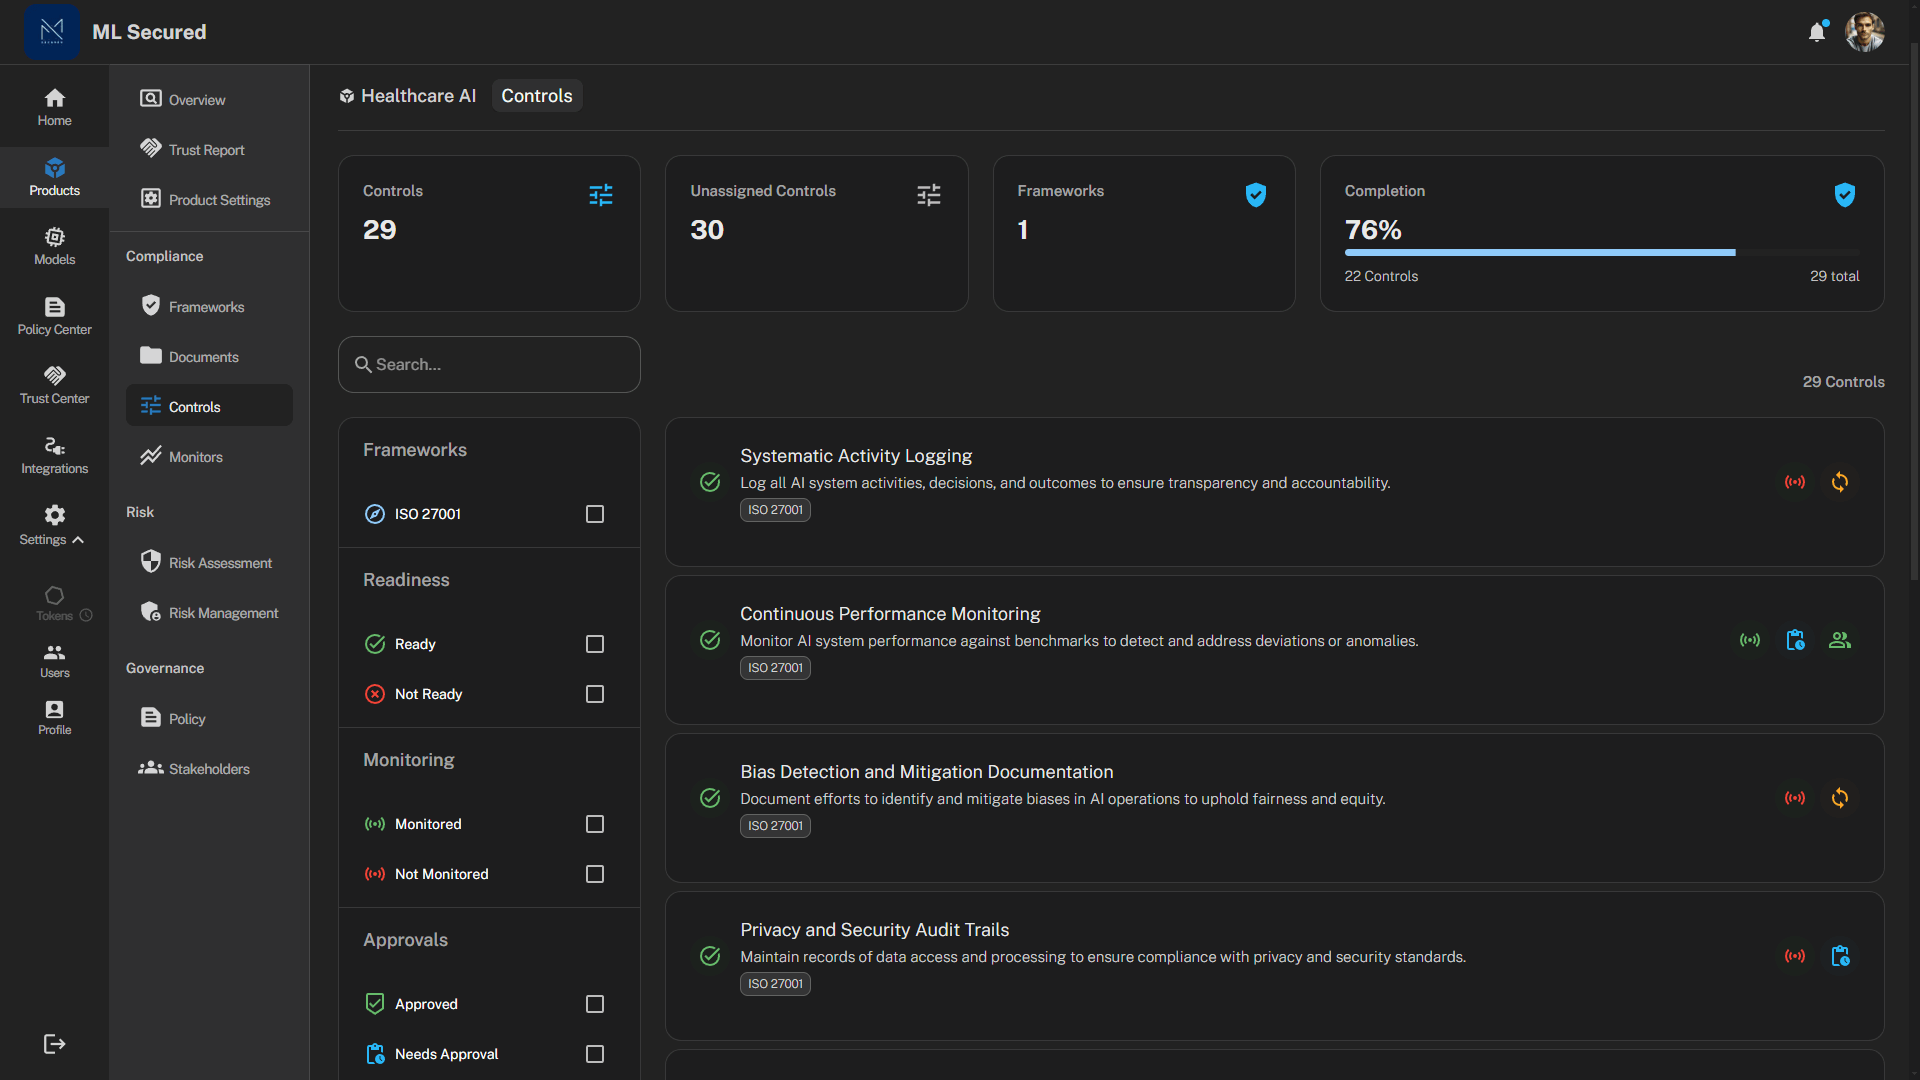Open Integrations from the left rail
The width and height of the screenshot is (1920, 1080).
(x=54, y=455)
